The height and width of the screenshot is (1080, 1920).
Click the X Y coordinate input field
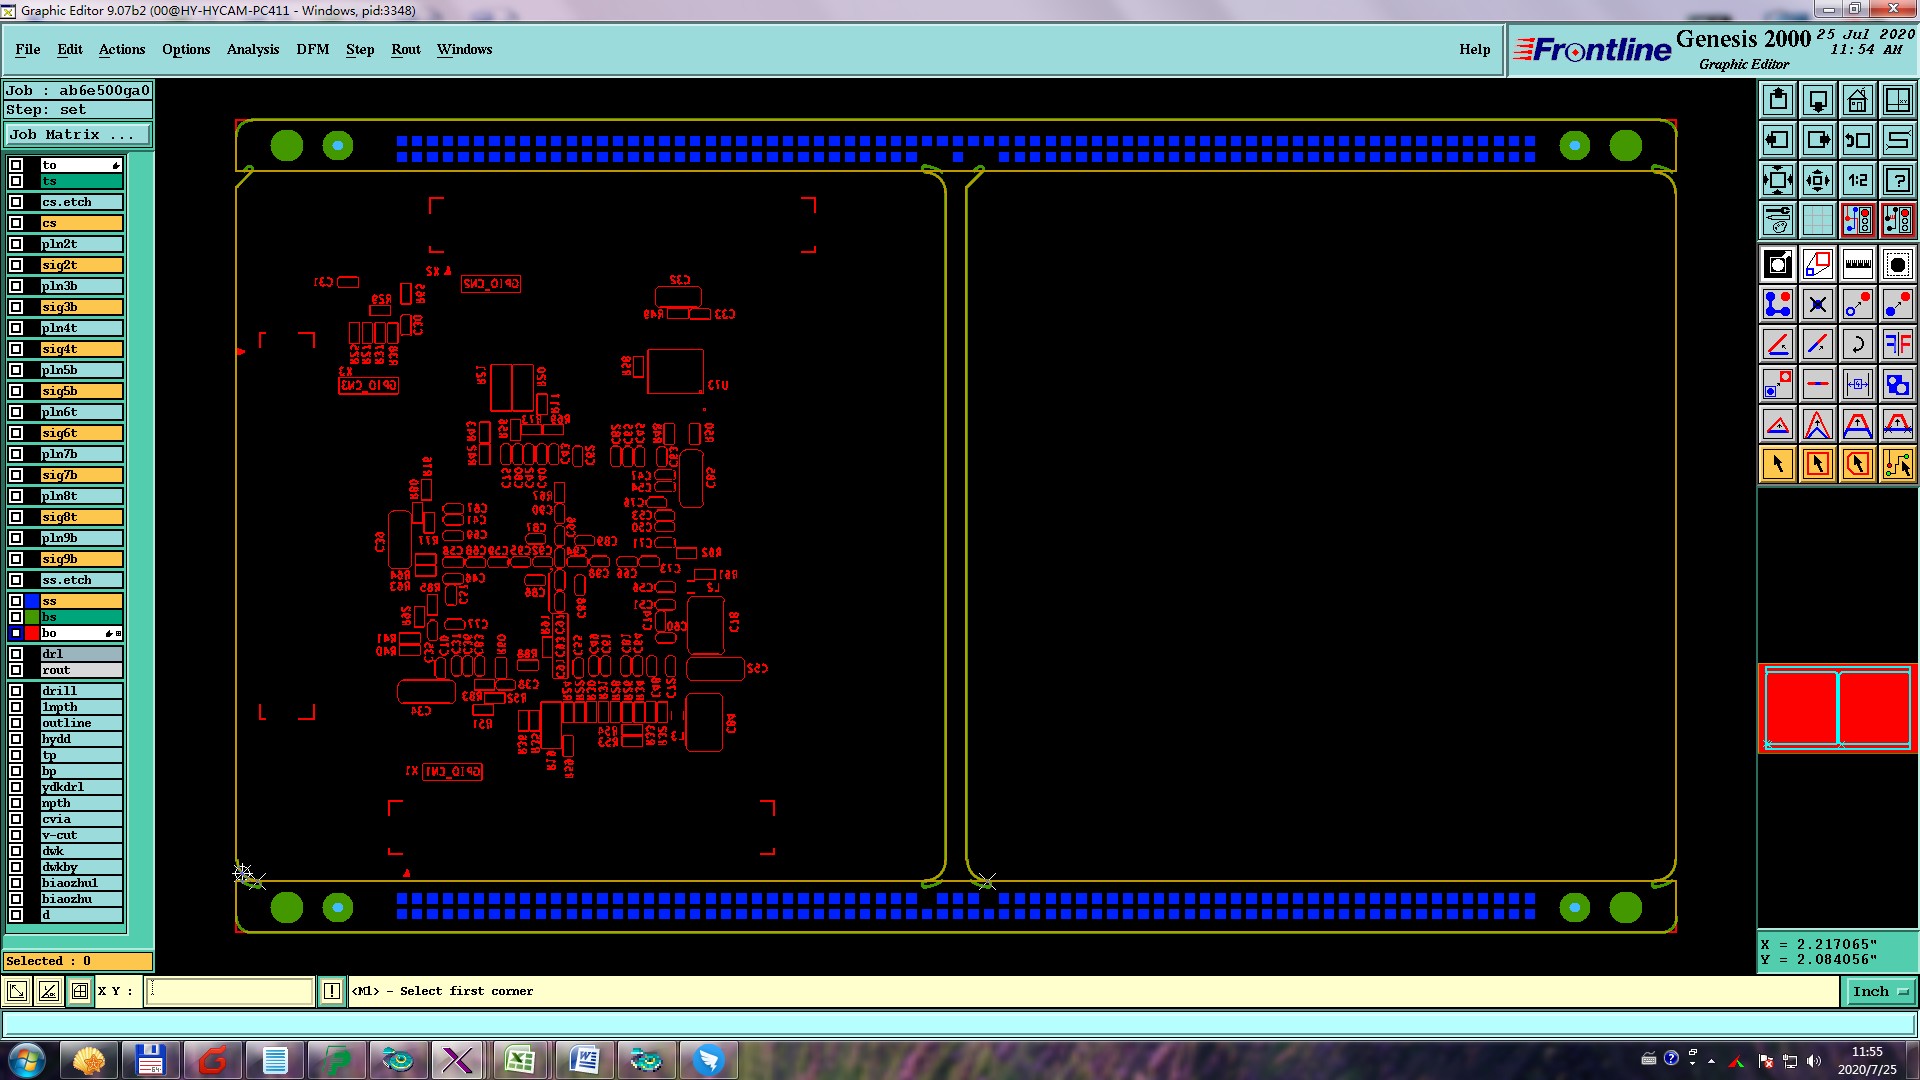[x=230, y=991]
